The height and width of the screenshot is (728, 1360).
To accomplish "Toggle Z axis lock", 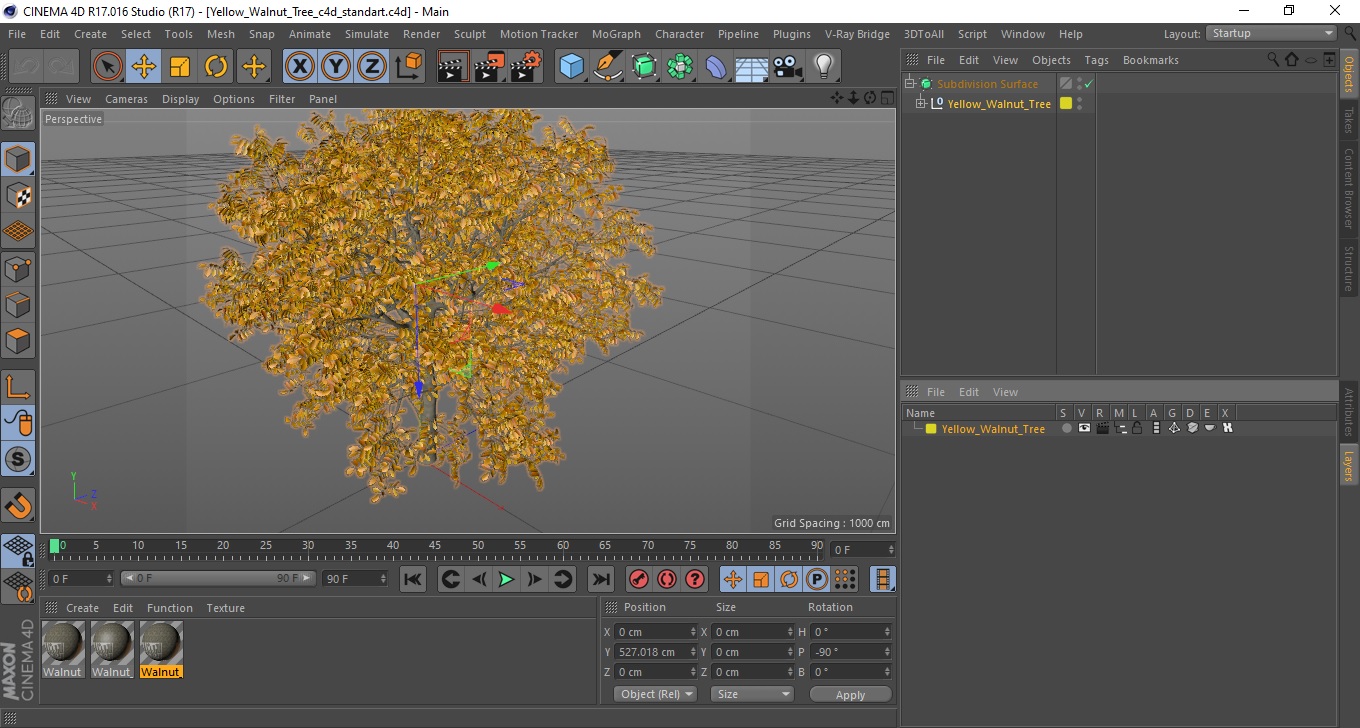I will tap(372, 67).
